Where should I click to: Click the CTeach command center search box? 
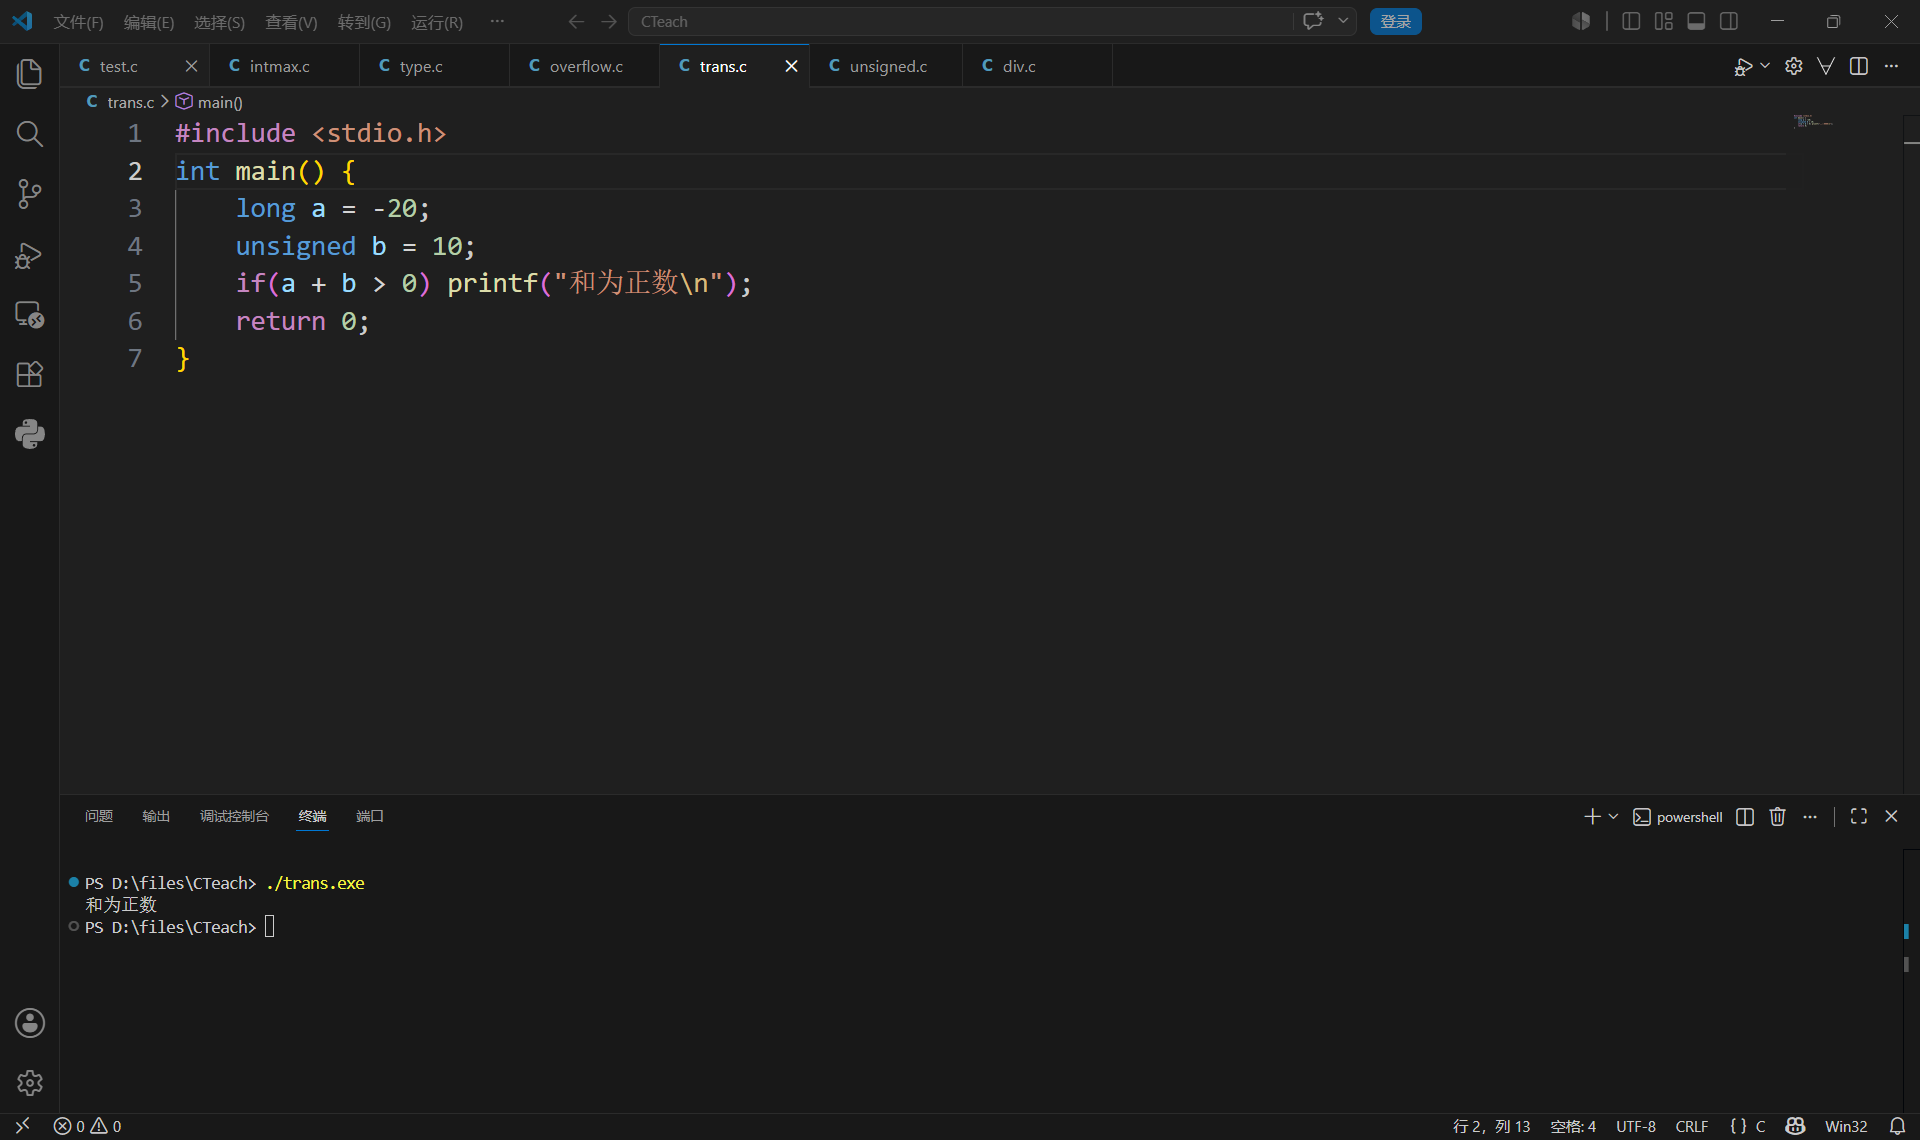pyautogui.click(x=960, y=21)
